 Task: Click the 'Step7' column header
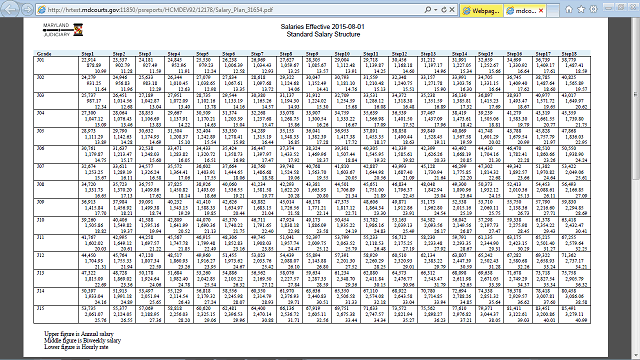tap(257, 53)
